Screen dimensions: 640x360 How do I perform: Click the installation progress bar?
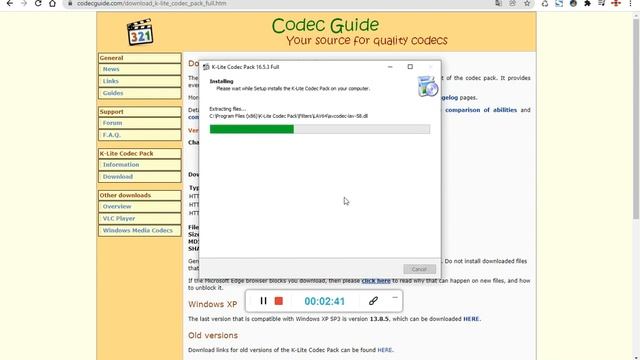320,129
